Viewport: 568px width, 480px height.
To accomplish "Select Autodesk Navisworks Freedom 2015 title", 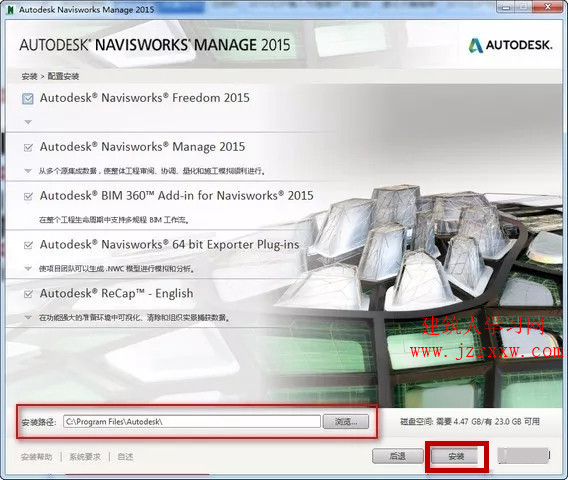I will pyautogui.click(x=145, y=98).
